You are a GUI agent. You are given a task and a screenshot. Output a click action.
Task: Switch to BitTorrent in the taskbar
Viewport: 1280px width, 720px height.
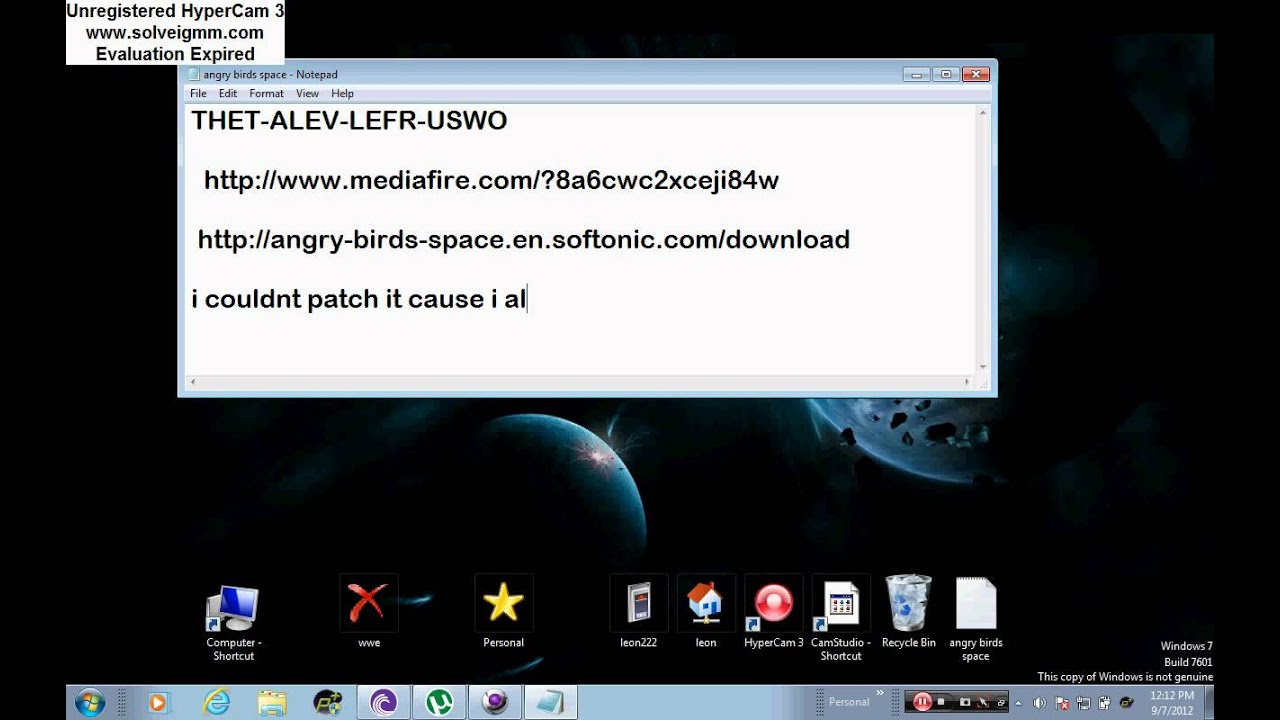coord(383,702)
